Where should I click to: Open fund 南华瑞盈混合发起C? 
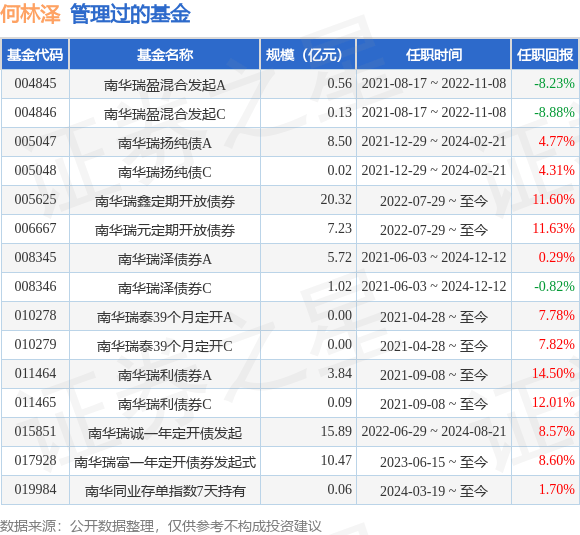pyautogui.click(x=165, y=114)
